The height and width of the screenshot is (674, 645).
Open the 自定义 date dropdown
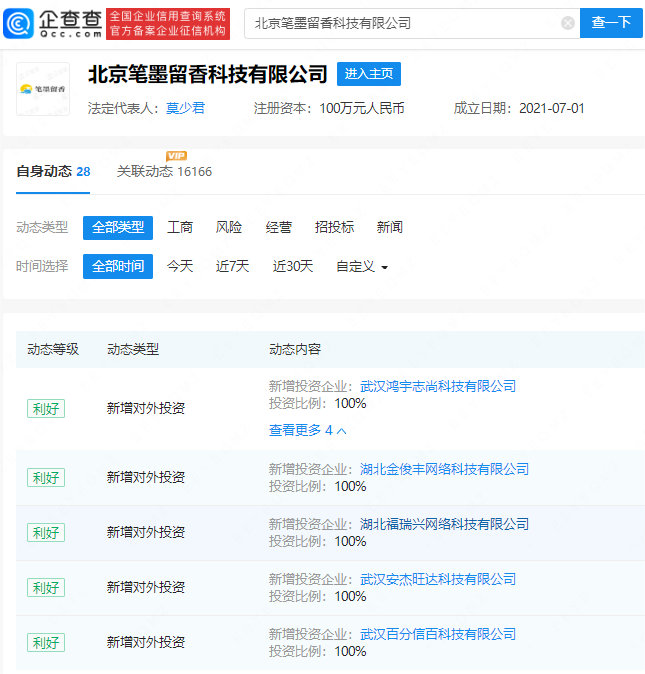(362, 267)
